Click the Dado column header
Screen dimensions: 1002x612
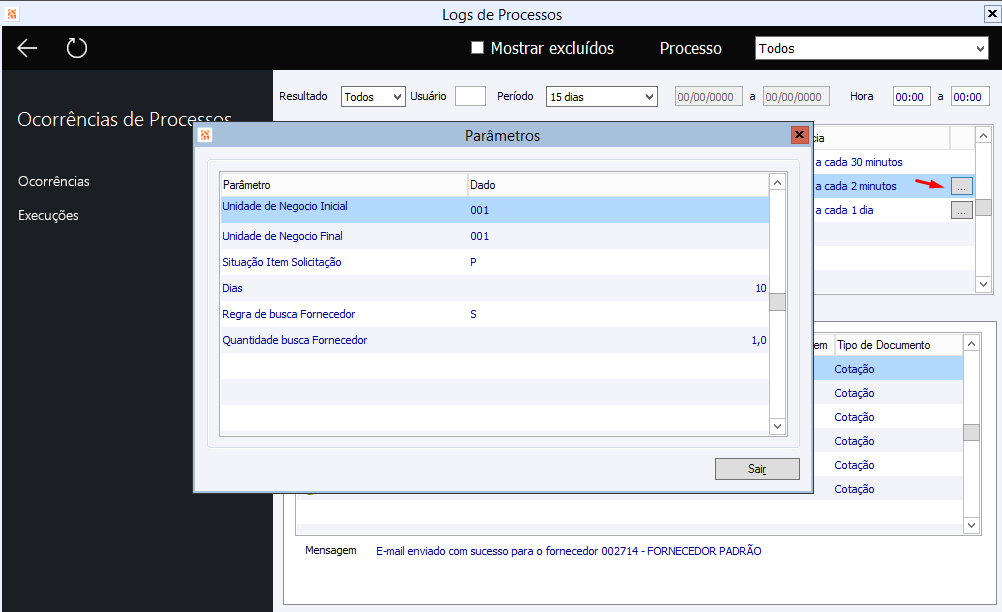(618, 185)
